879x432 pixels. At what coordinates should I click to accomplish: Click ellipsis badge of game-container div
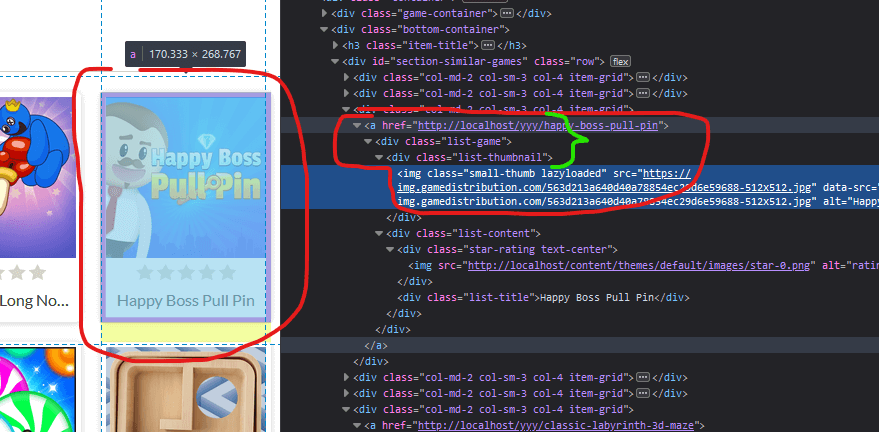tap(507, 13)
